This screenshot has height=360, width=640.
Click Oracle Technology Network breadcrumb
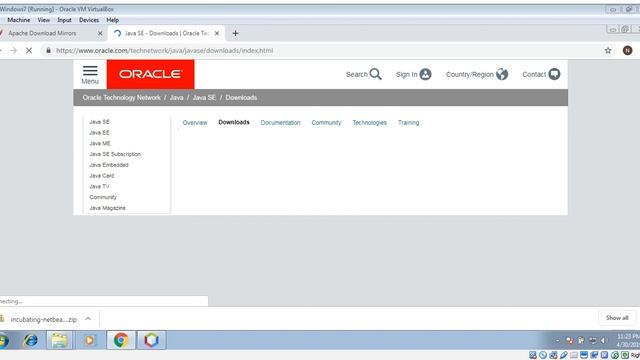click(121, 98)
